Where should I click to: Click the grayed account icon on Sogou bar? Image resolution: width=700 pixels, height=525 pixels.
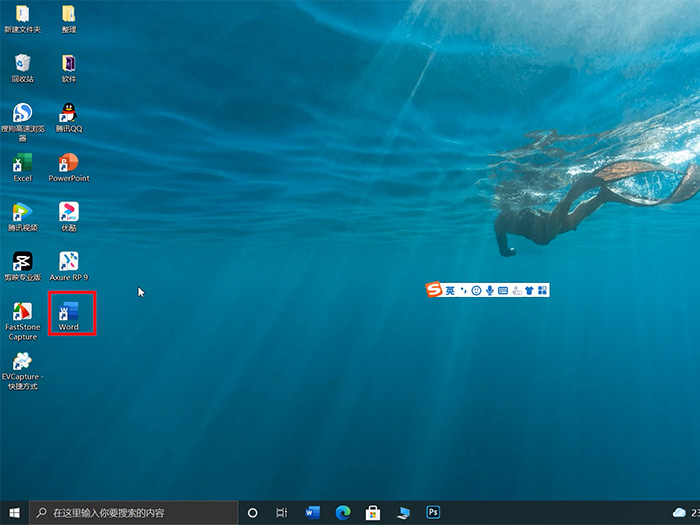[x=517, y=291]
